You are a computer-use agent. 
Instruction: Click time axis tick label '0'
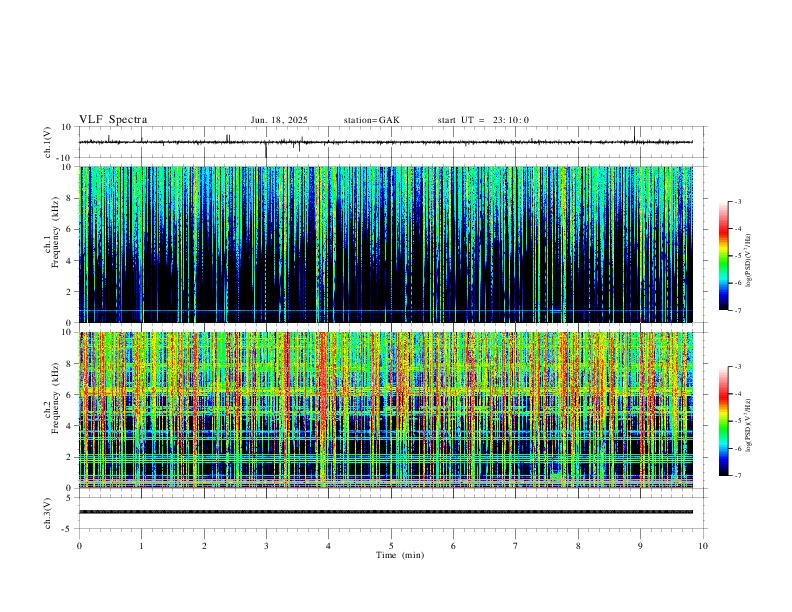pos(79,546)
